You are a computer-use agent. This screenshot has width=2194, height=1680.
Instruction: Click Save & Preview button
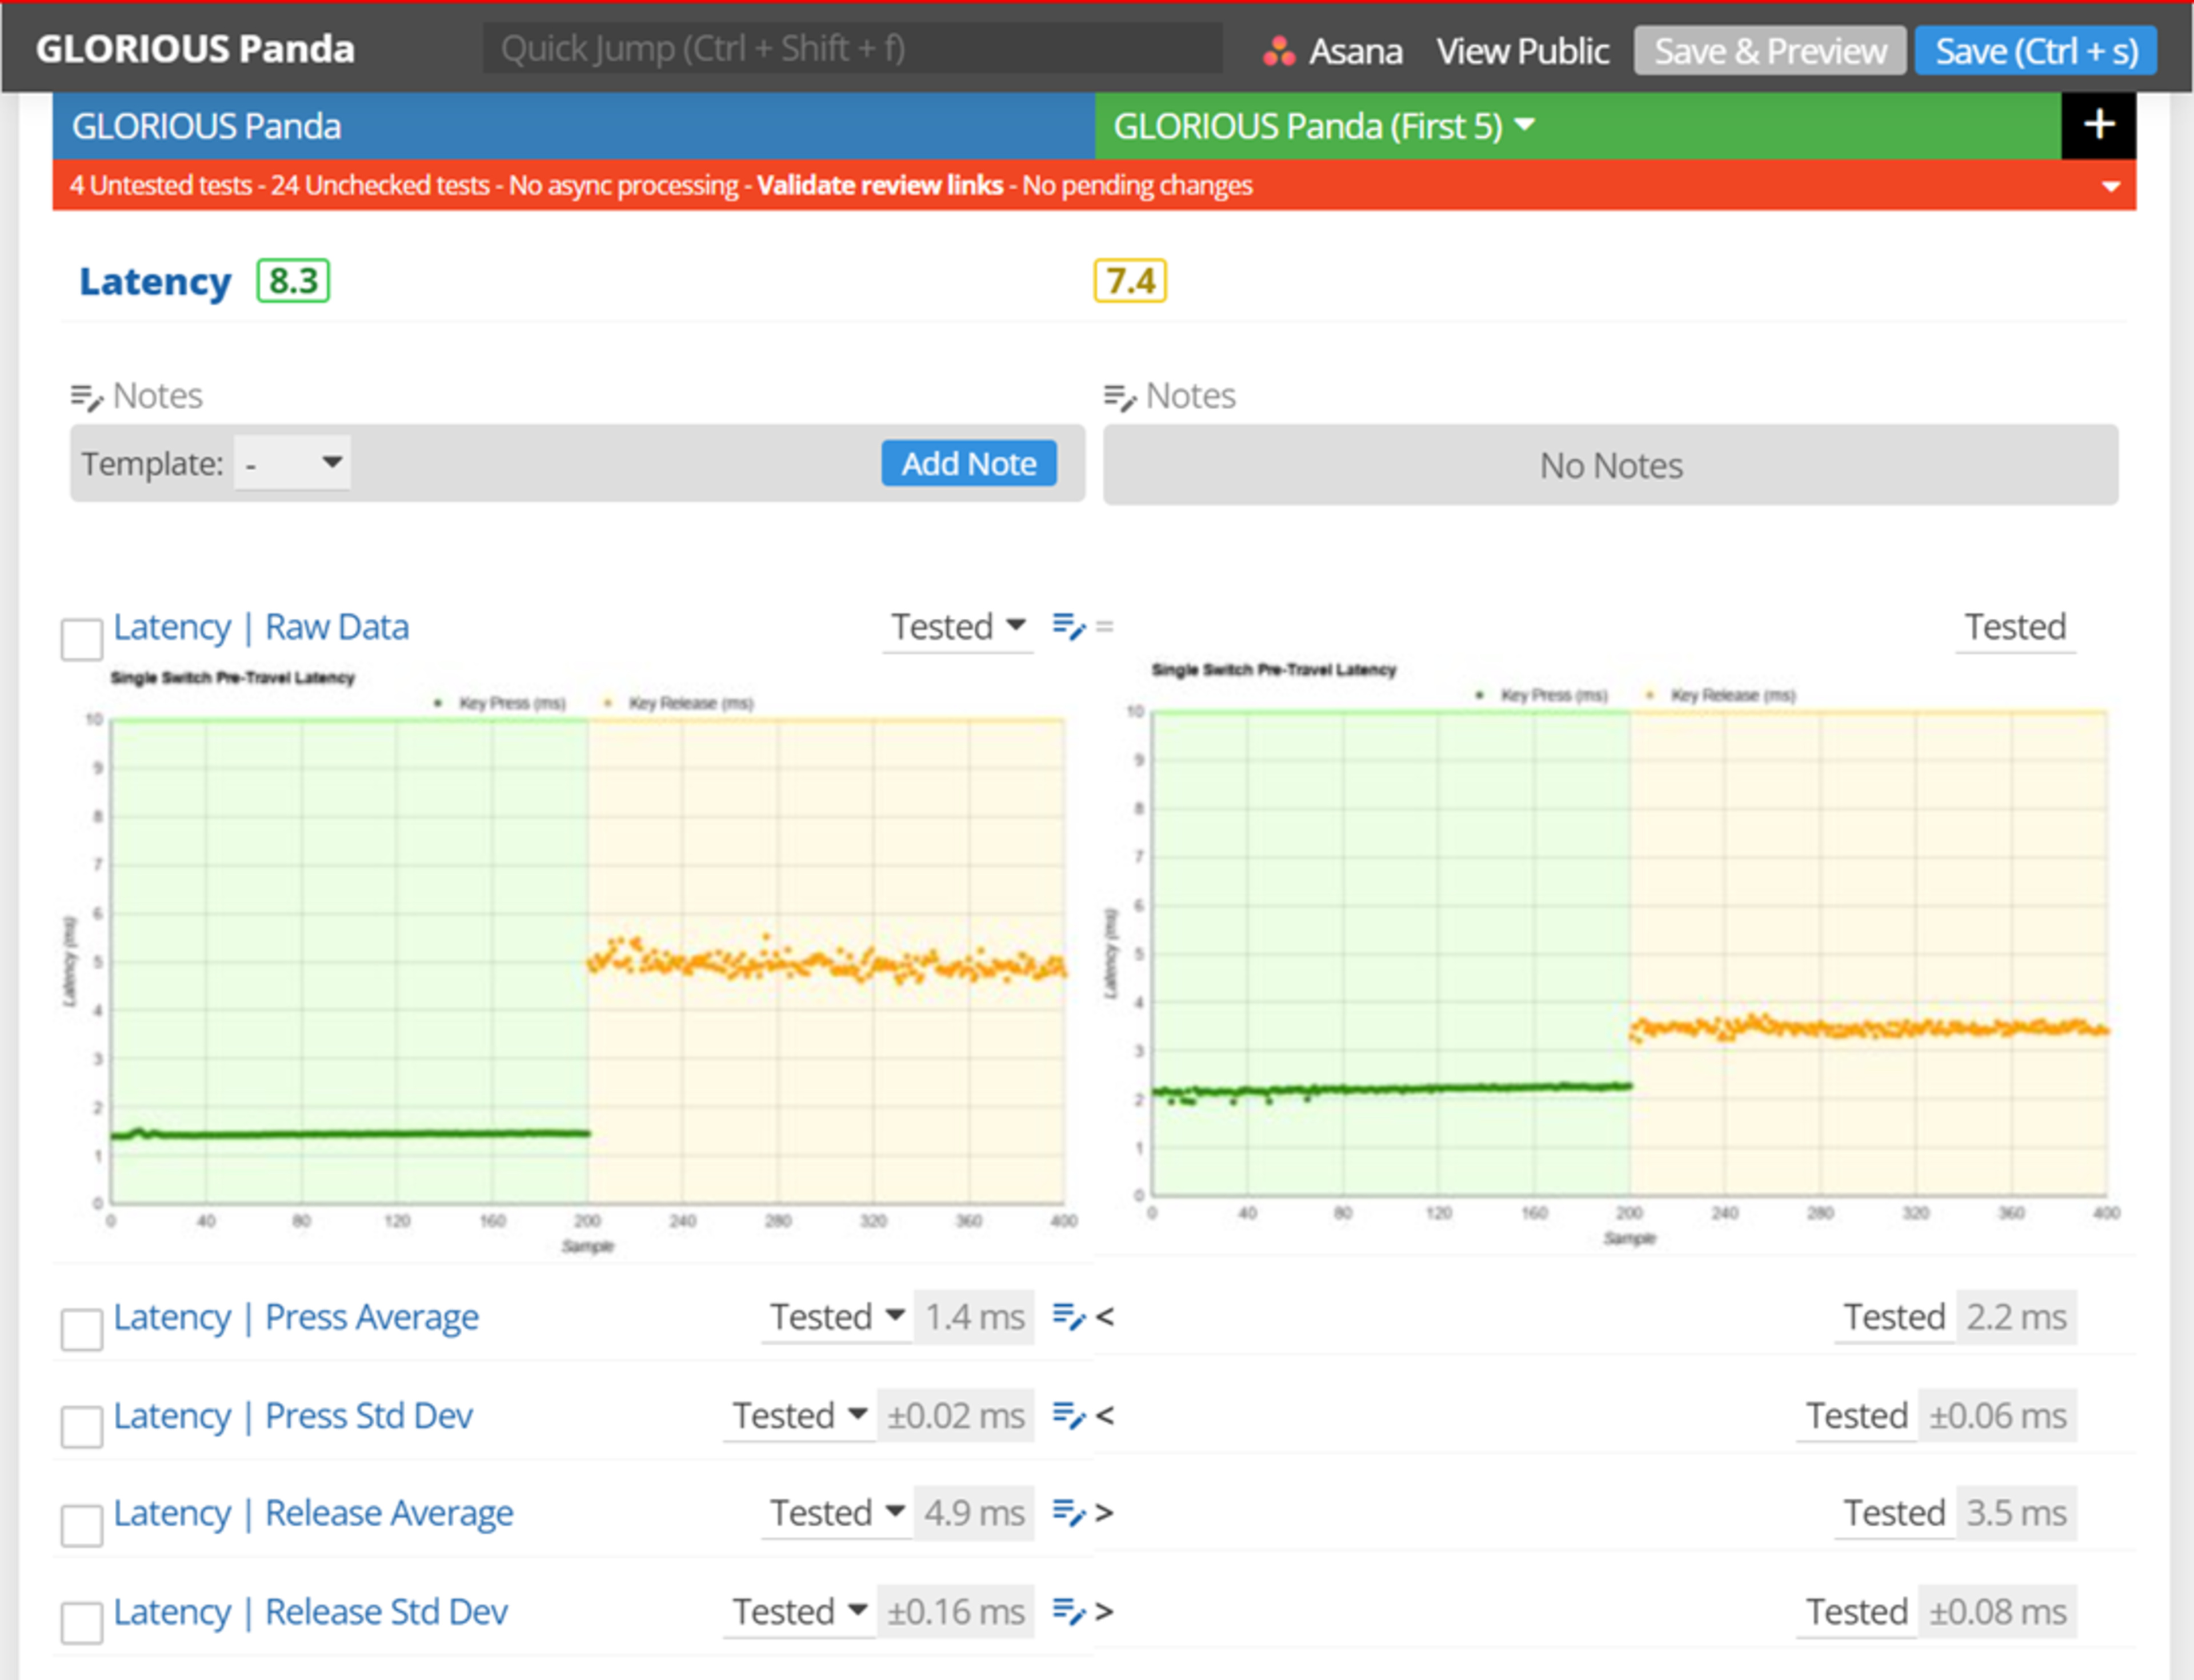(x=1769, y=50)
